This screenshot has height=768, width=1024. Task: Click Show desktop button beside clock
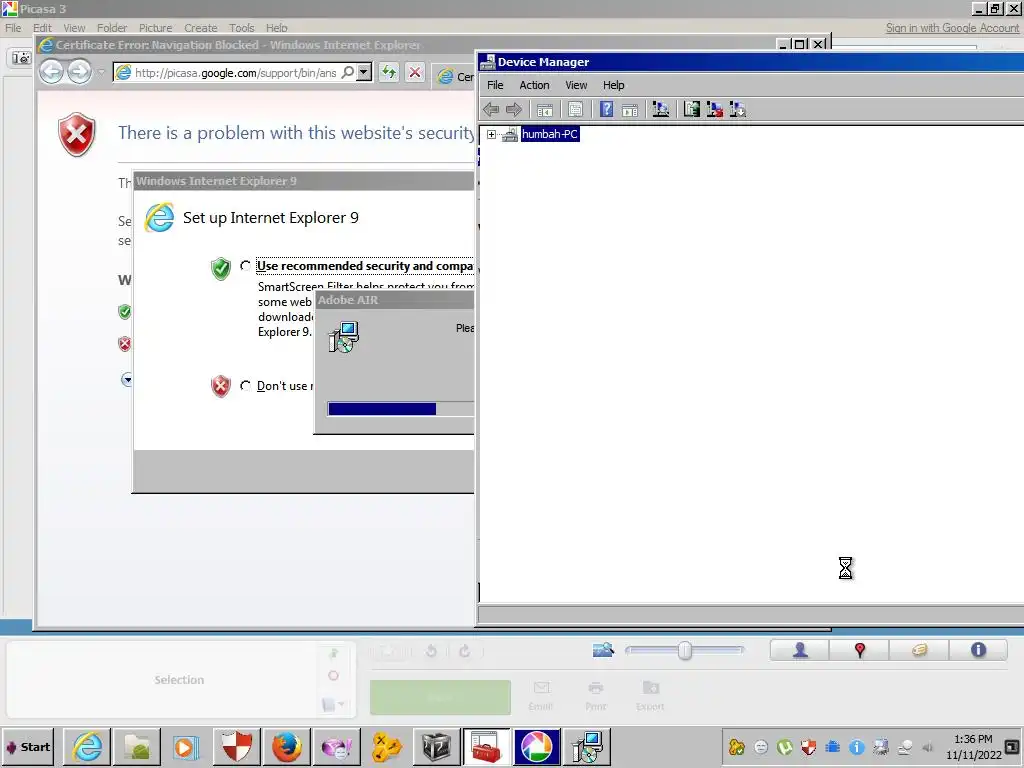coord(1012,746)
